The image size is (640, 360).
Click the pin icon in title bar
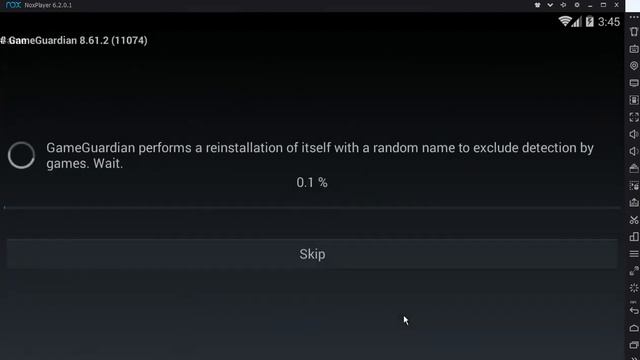point(563,5)
